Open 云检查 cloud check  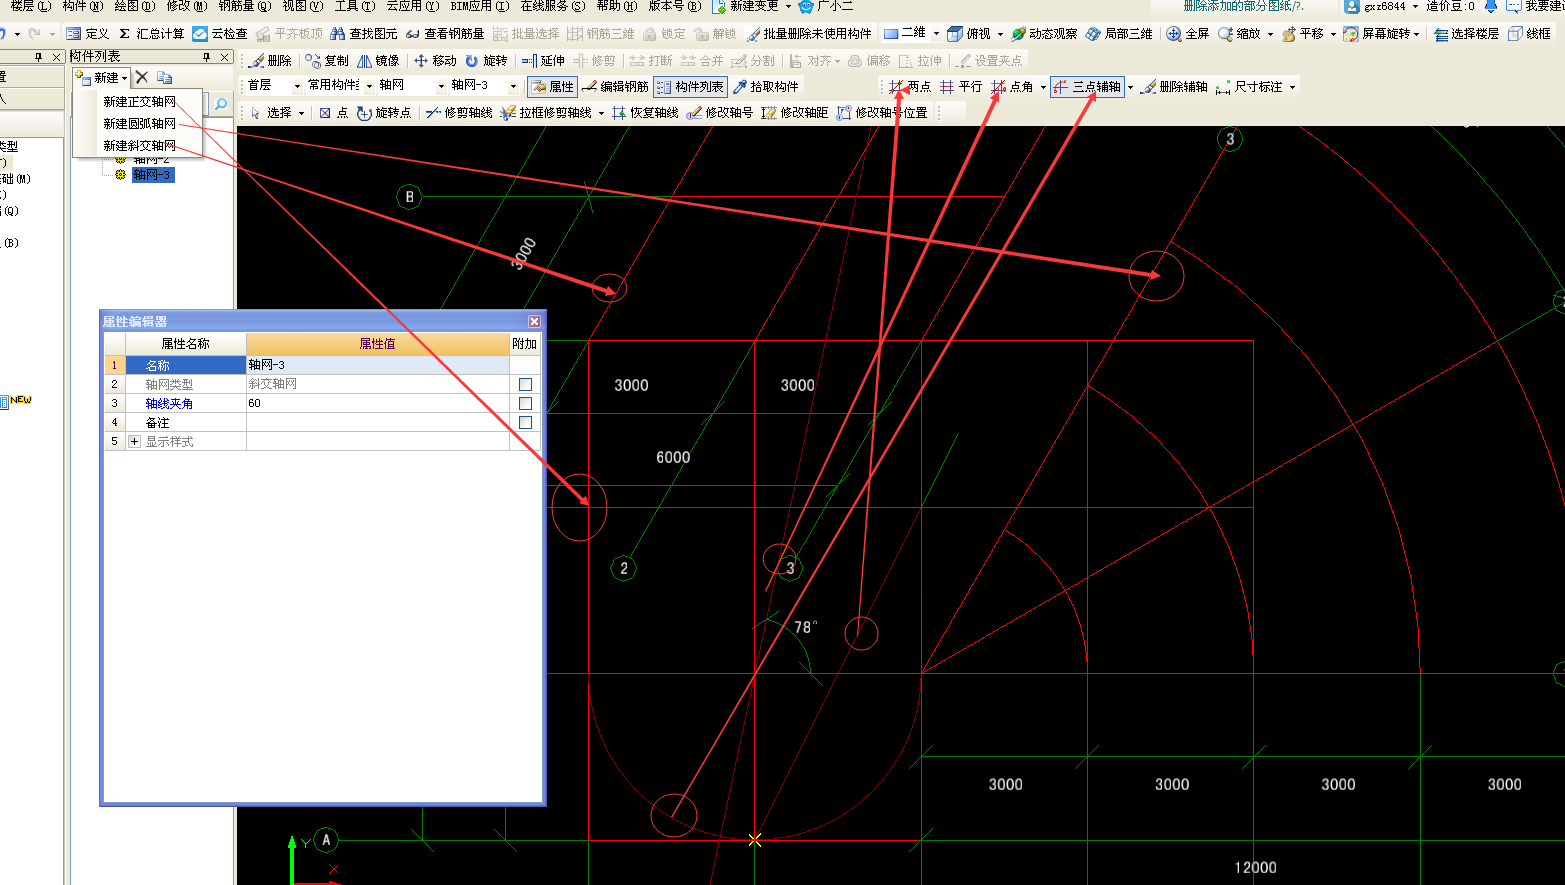point(219,34)
